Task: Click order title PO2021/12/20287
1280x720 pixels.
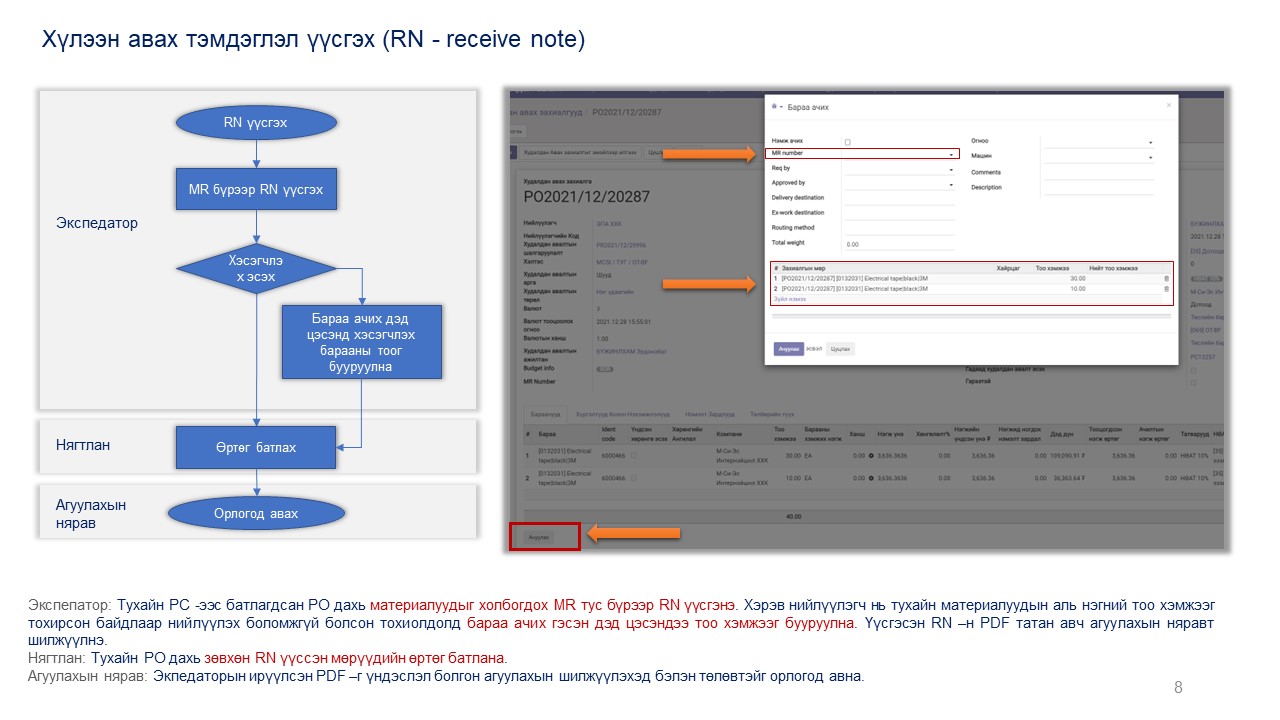Action: click(x=587, y=197)
